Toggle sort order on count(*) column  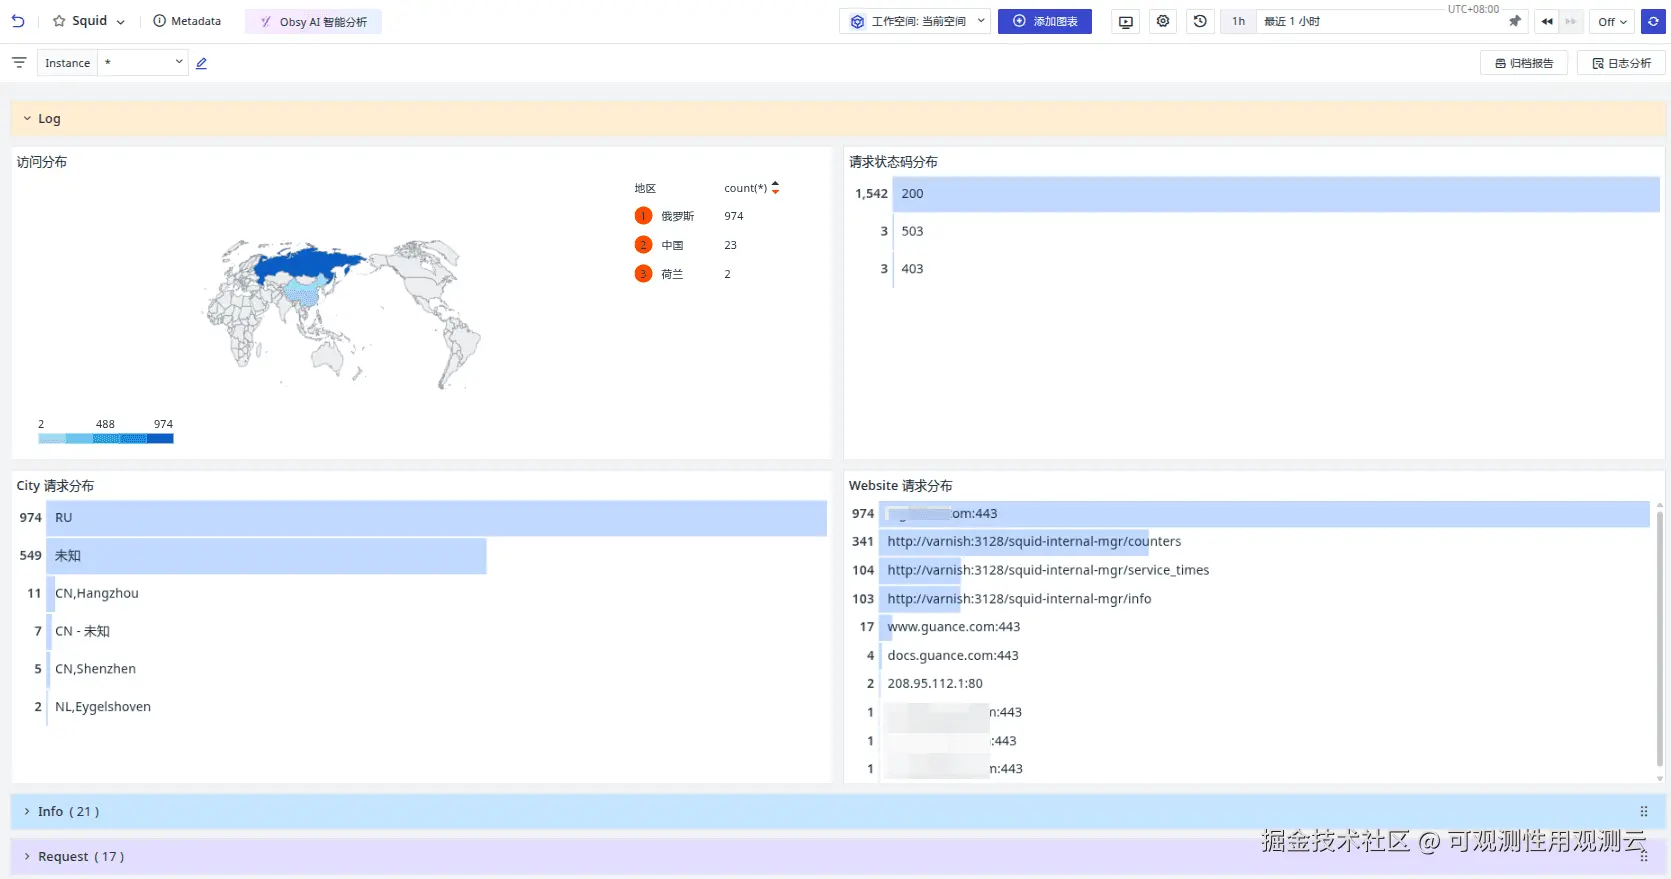click(x=775, y=188)
